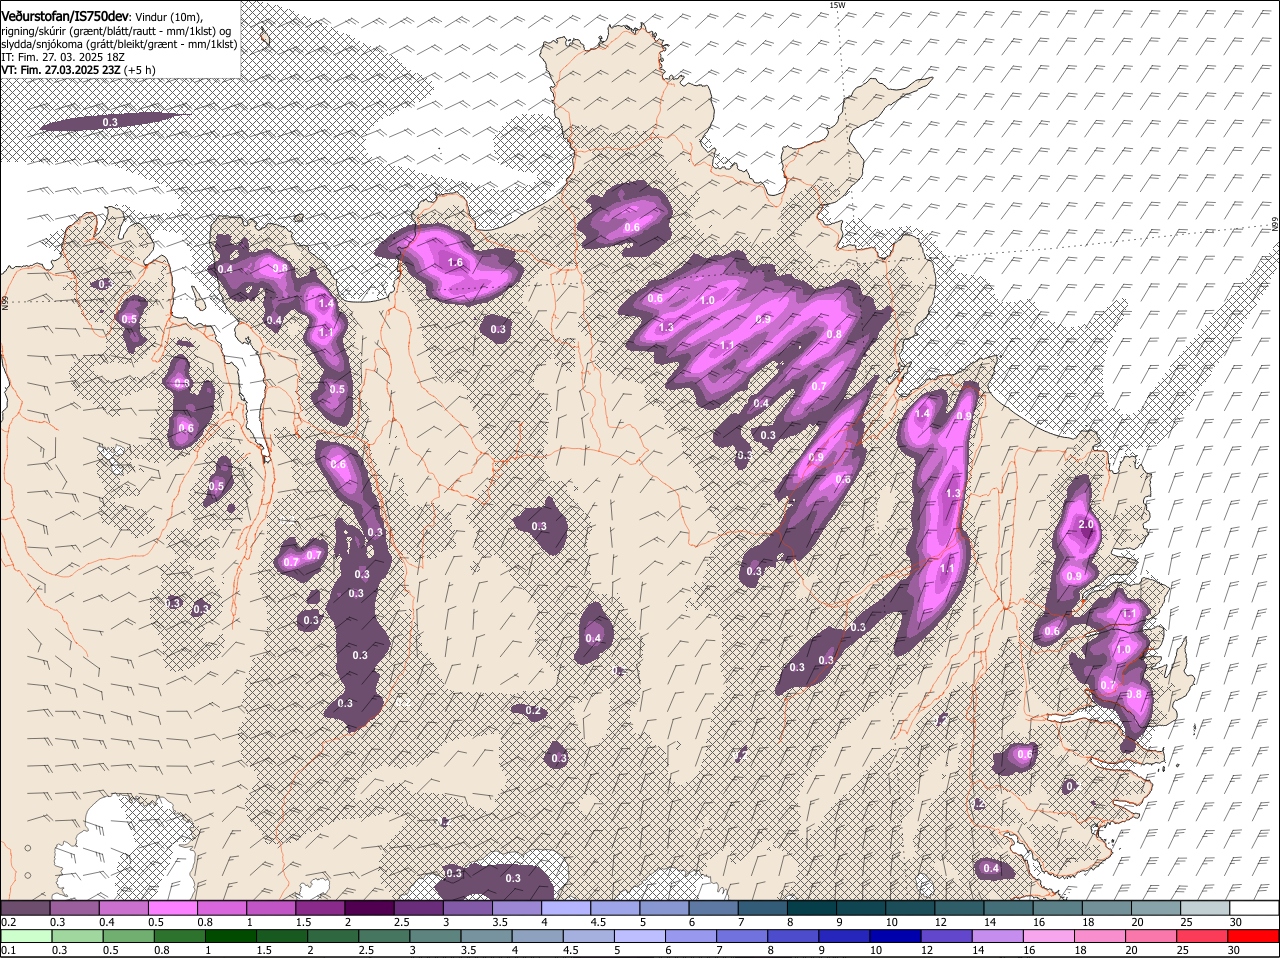Click the 0.3 value on the narrow offshore band
Image resolution: width=1280 pixels, height=958 pixels.
point(110,122)
